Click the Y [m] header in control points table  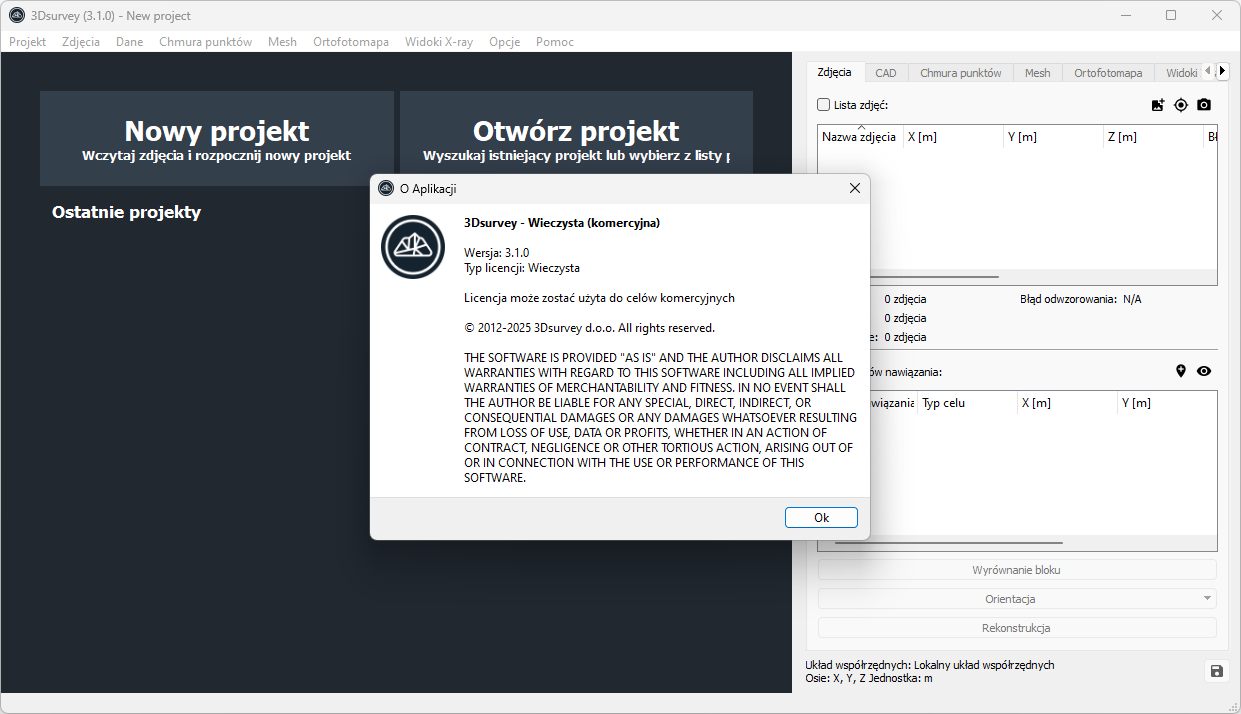tap(1166, 403)
